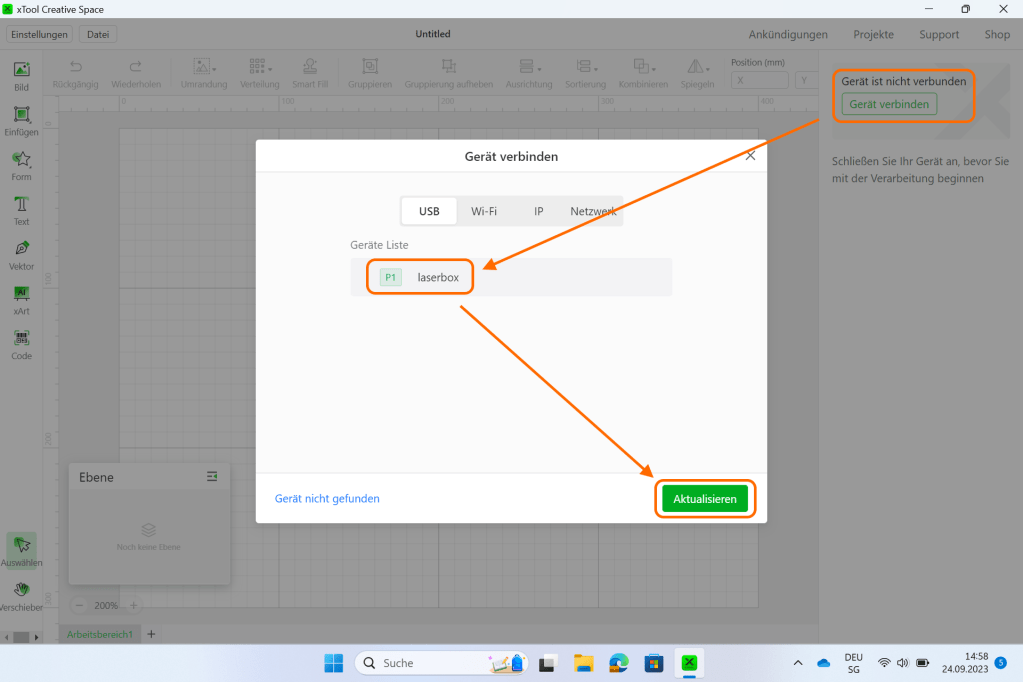Switch to the Wi-Fi tab
Screen dimensions: 1023x682
tap(484, 211)
